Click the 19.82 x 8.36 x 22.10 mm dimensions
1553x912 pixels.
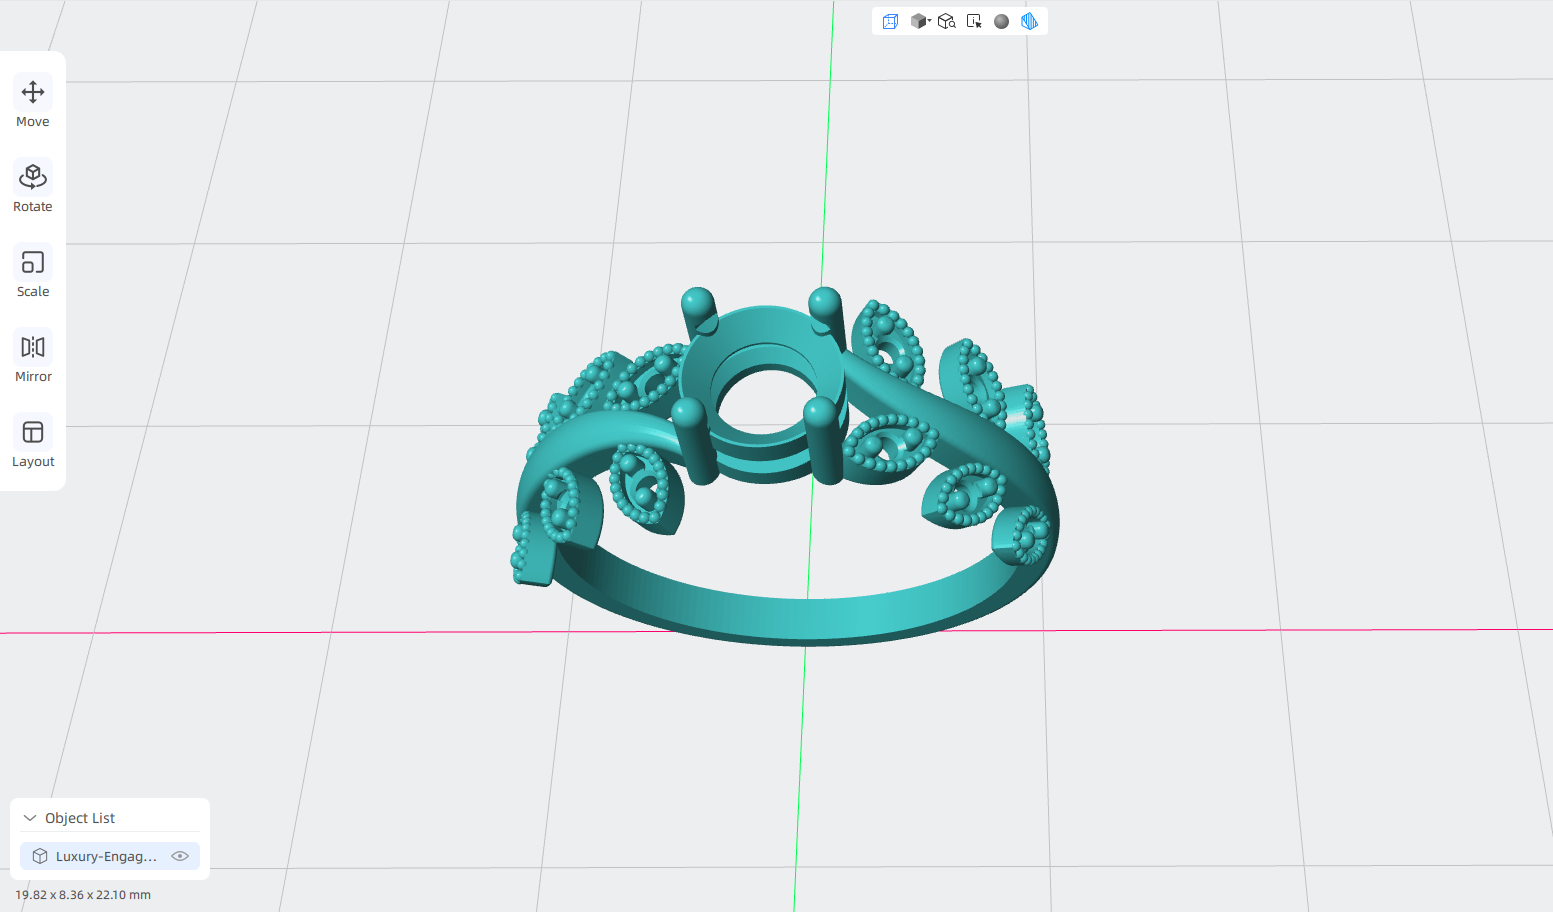tap(83, 895)
